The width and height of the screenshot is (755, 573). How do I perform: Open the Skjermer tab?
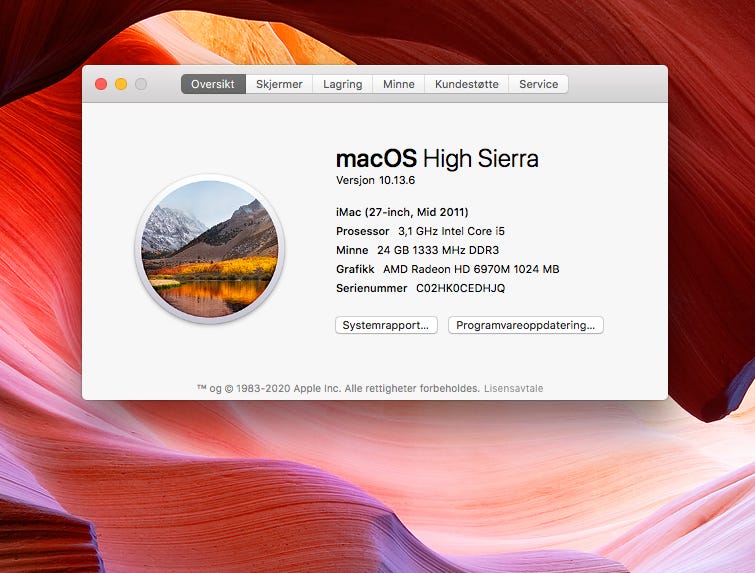tap(279, 84)
